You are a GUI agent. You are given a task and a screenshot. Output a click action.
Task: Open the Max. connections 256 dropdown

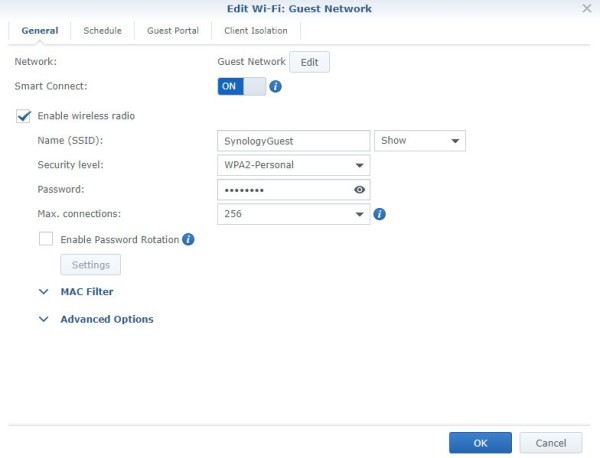[293, 214]
